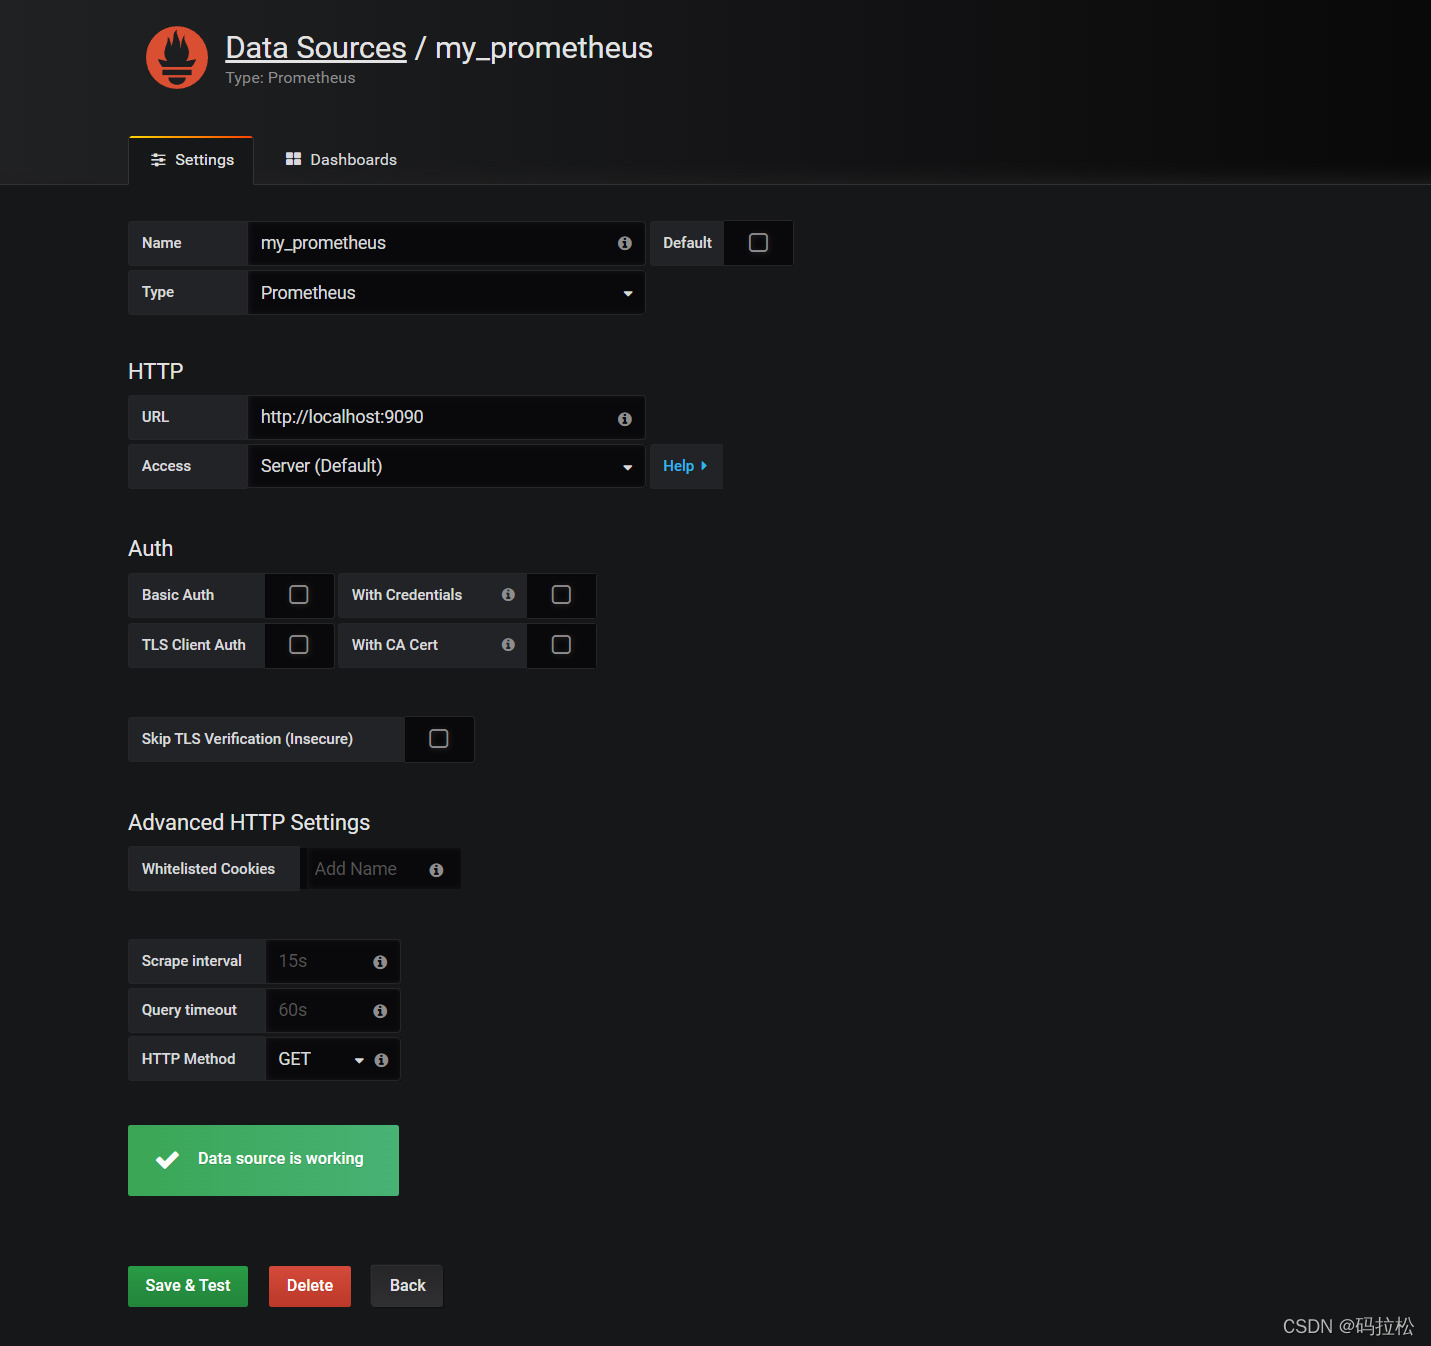Enable the Basic Auth checkbox
Screen dimensions: 1431x1346
tap(299, 595)
